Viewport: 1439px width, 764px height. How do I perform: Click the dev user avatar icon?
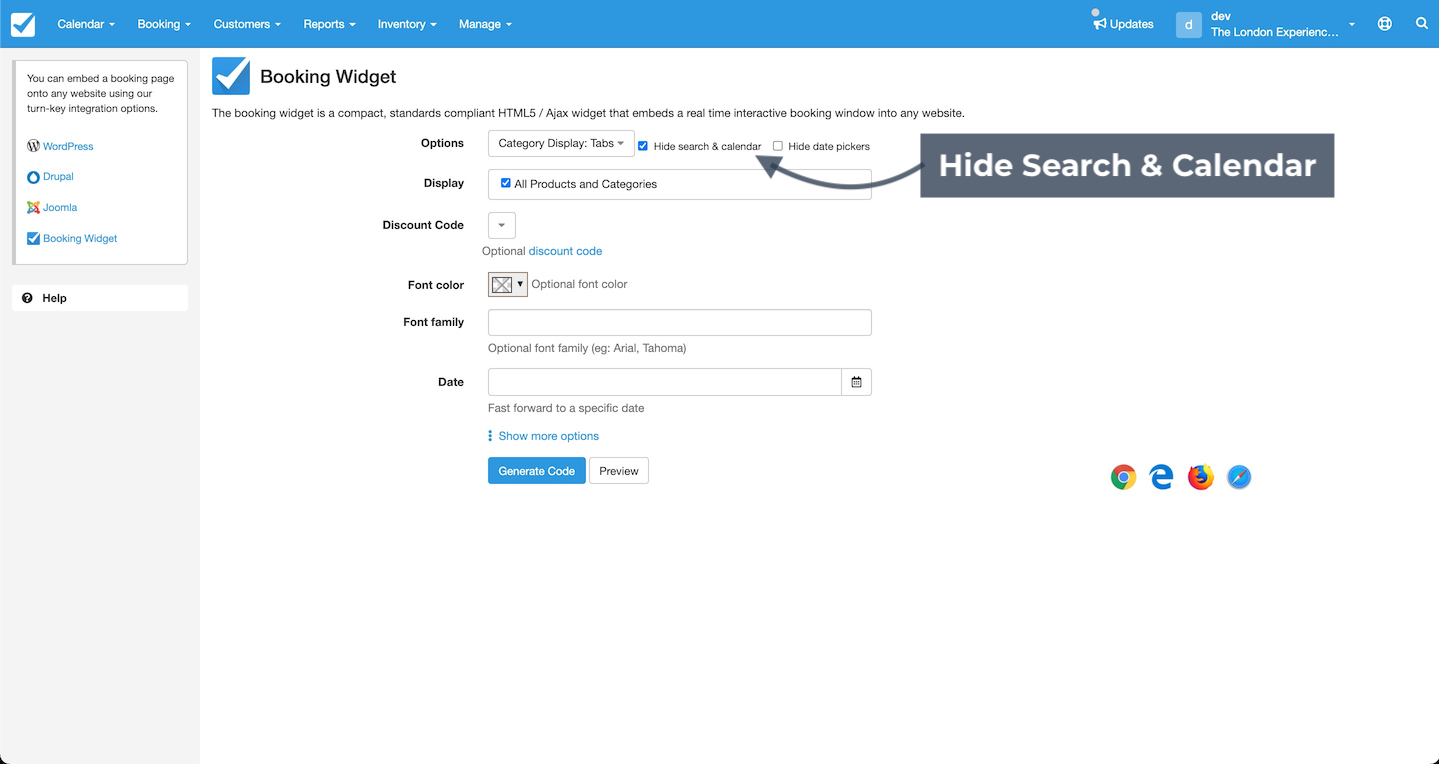1188,24
